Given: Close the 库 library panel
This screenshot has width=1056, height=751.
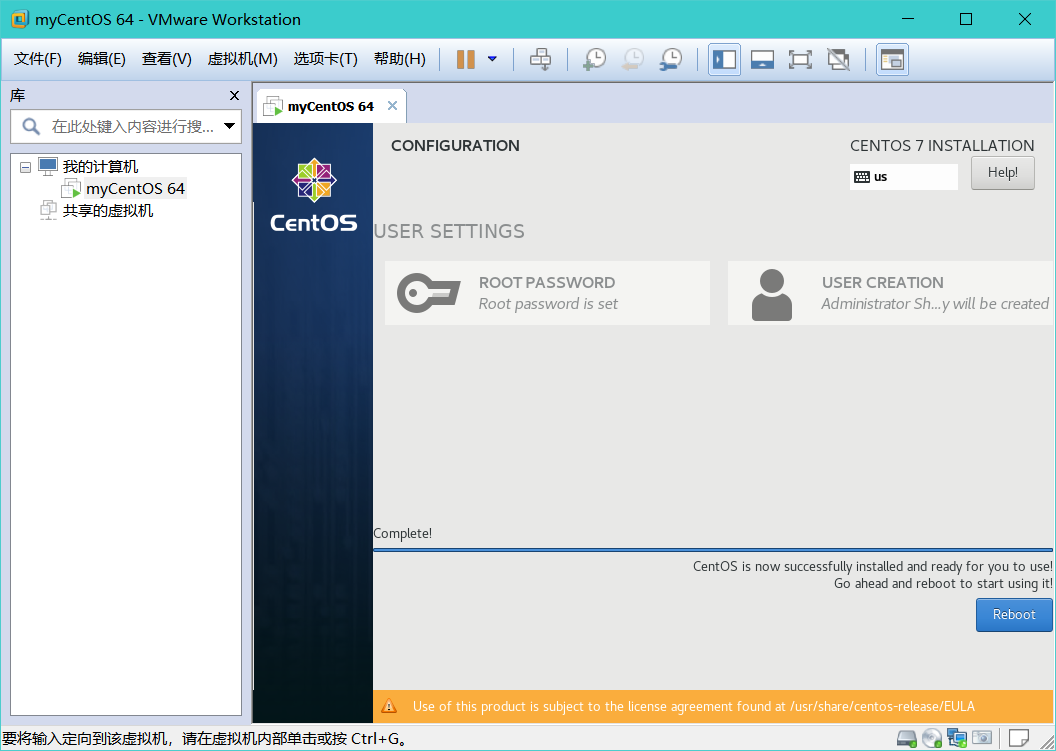Looking at the screenshot, I should pos(234,96).
